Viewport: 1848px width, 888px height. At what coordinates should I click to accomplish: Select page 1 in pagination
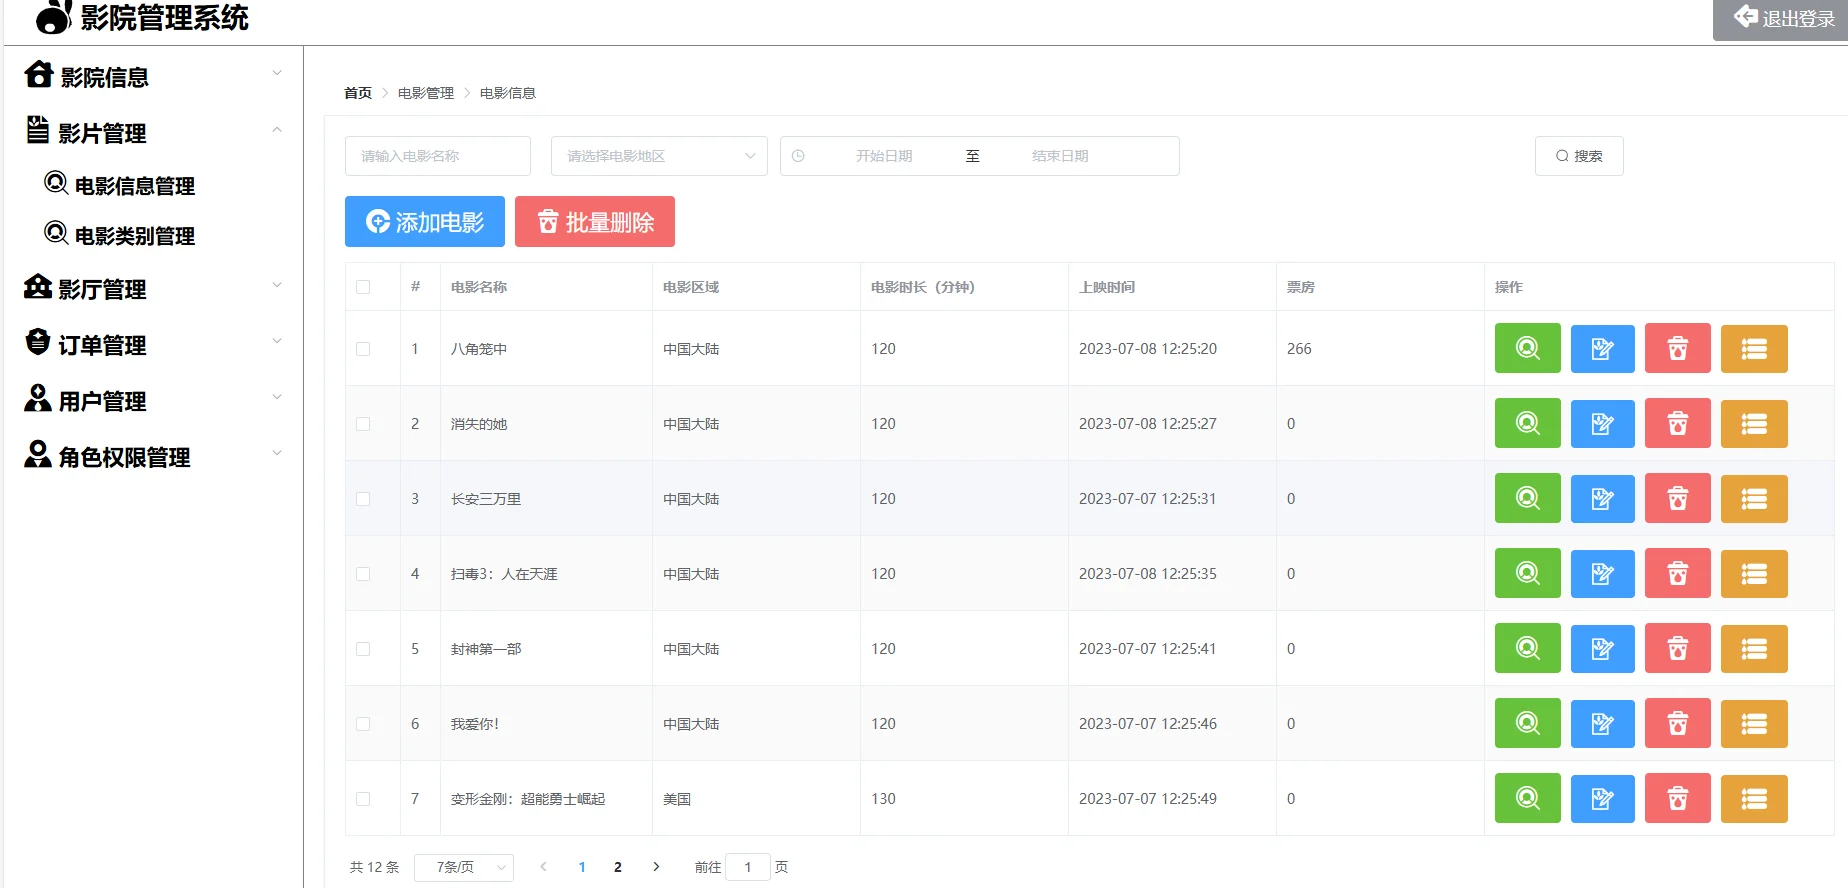(x=582, y=867)
